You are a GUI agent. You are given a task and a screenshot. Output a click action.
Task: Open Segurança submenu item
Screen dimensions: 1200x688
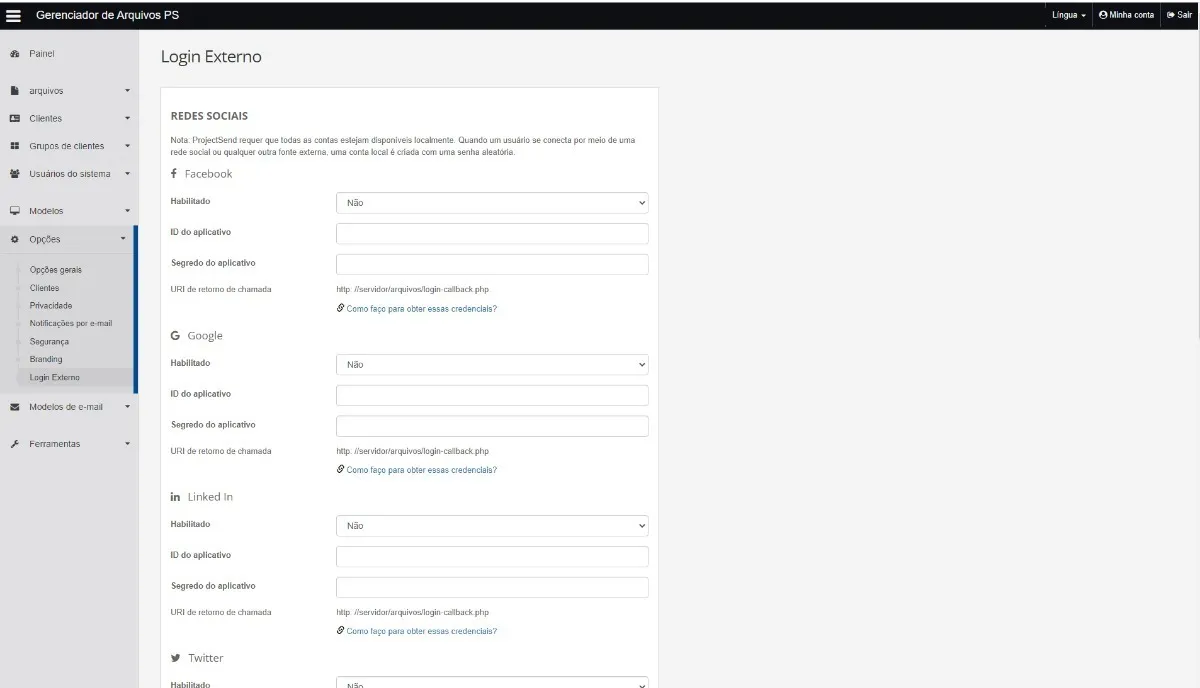pyautogui.click(x=50, y=342)
